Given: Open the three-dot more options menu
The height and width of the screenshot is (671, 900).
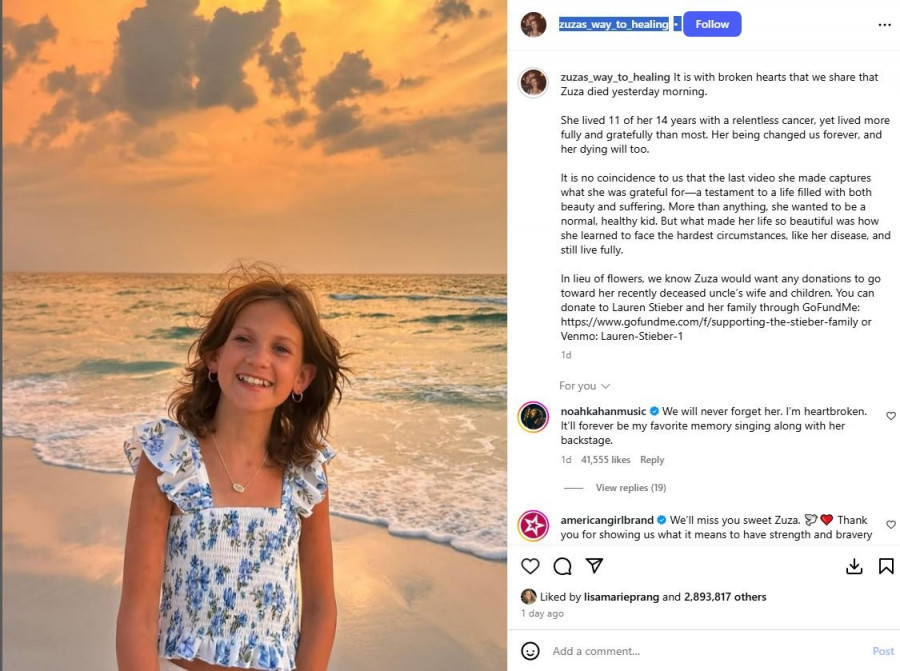Looking at the screenshot, I should click(x=884, y=25).
